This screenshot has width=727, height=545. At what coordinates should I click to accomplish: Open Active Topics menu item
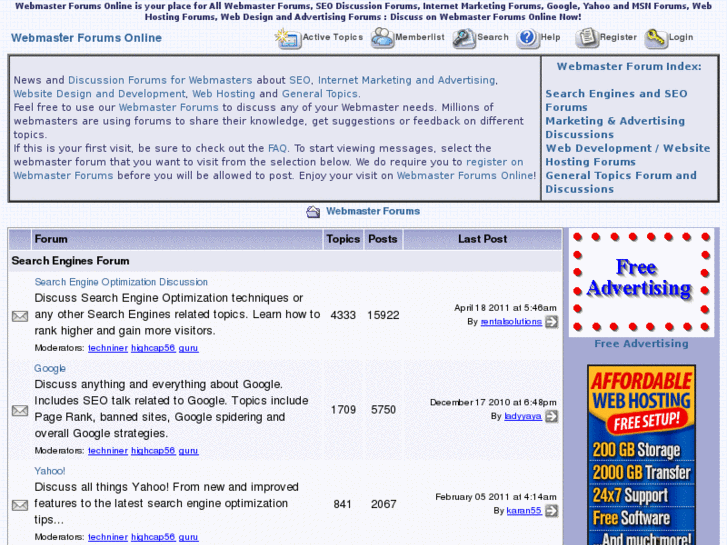tap(332, 37)
